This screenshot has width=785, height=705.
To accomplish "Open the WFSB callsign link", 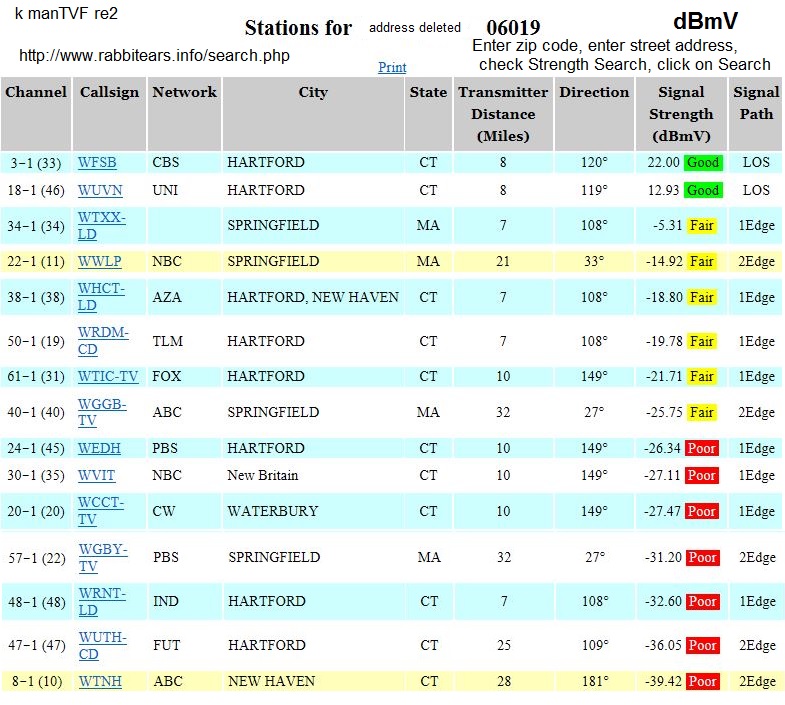I will click(97, 163).
